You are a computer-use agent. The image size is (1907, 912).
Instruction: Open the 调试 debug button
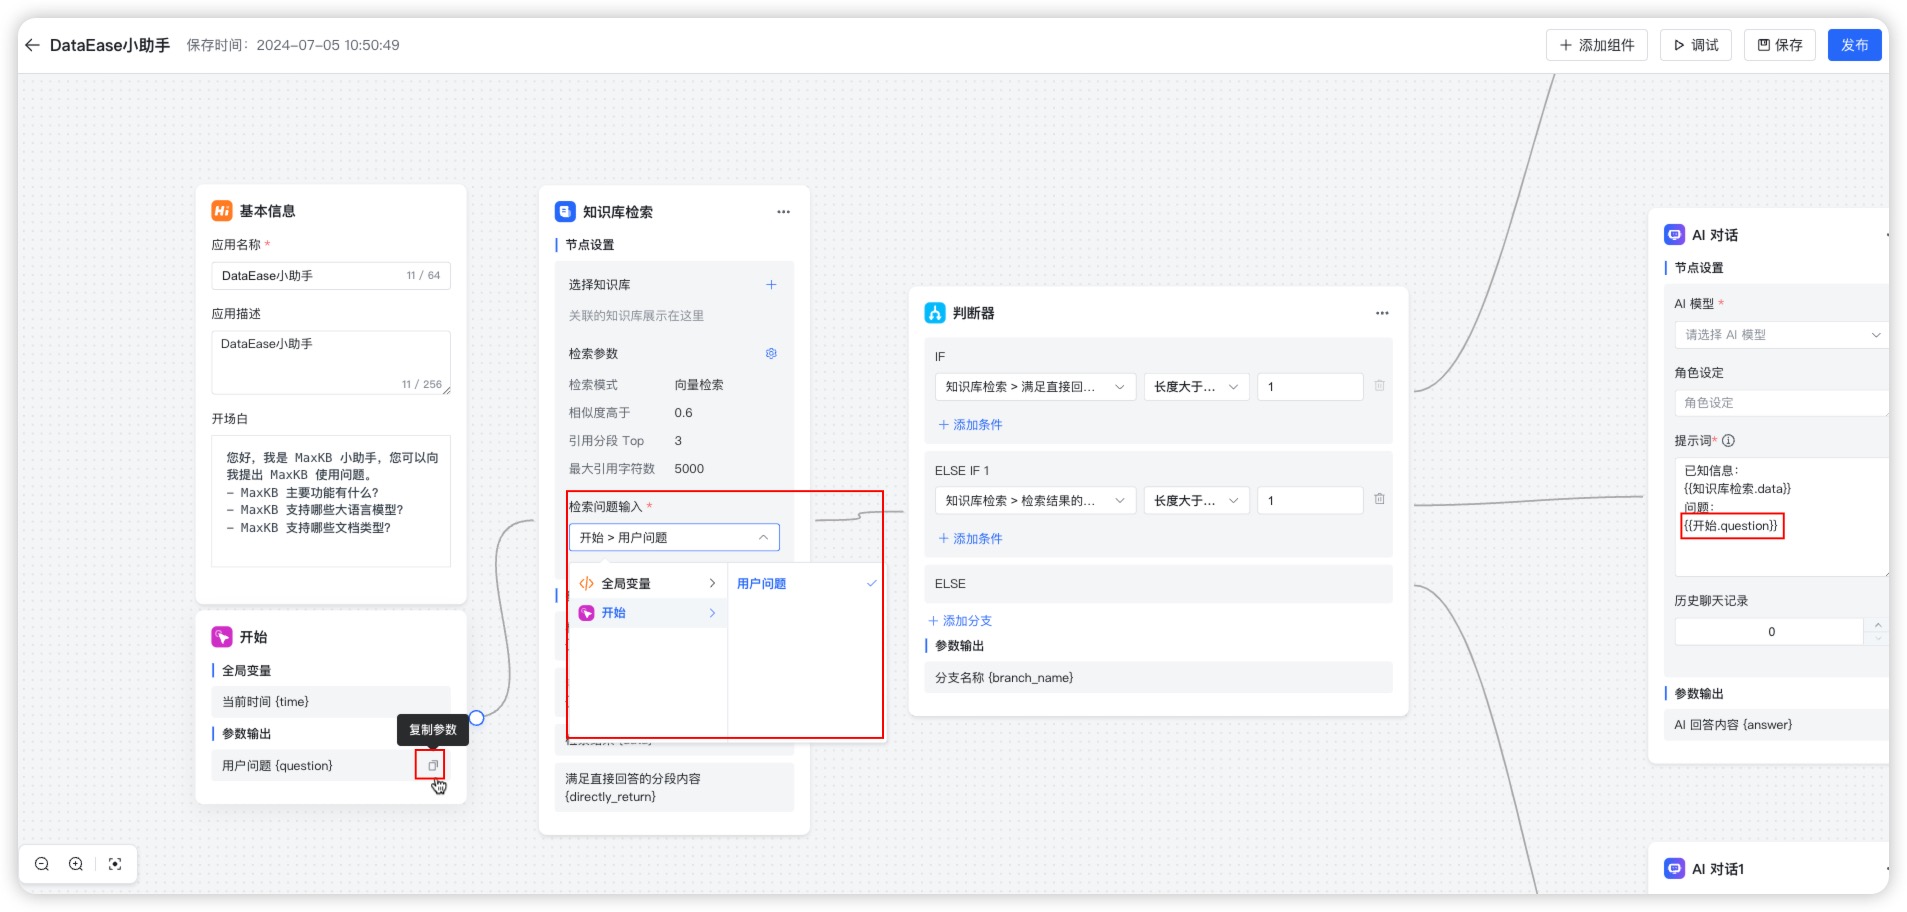(1695, 45)
